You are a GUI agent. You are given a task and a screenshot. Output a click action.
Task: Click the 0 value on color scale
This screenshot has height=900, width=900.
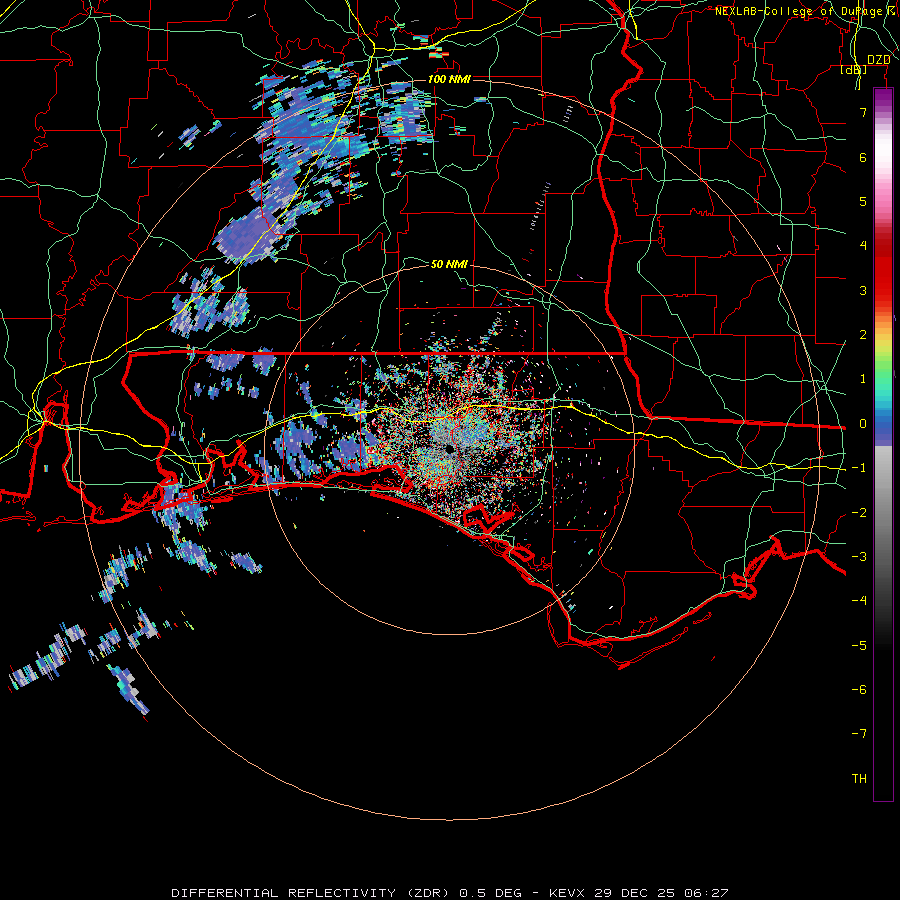tap(863, 424)
